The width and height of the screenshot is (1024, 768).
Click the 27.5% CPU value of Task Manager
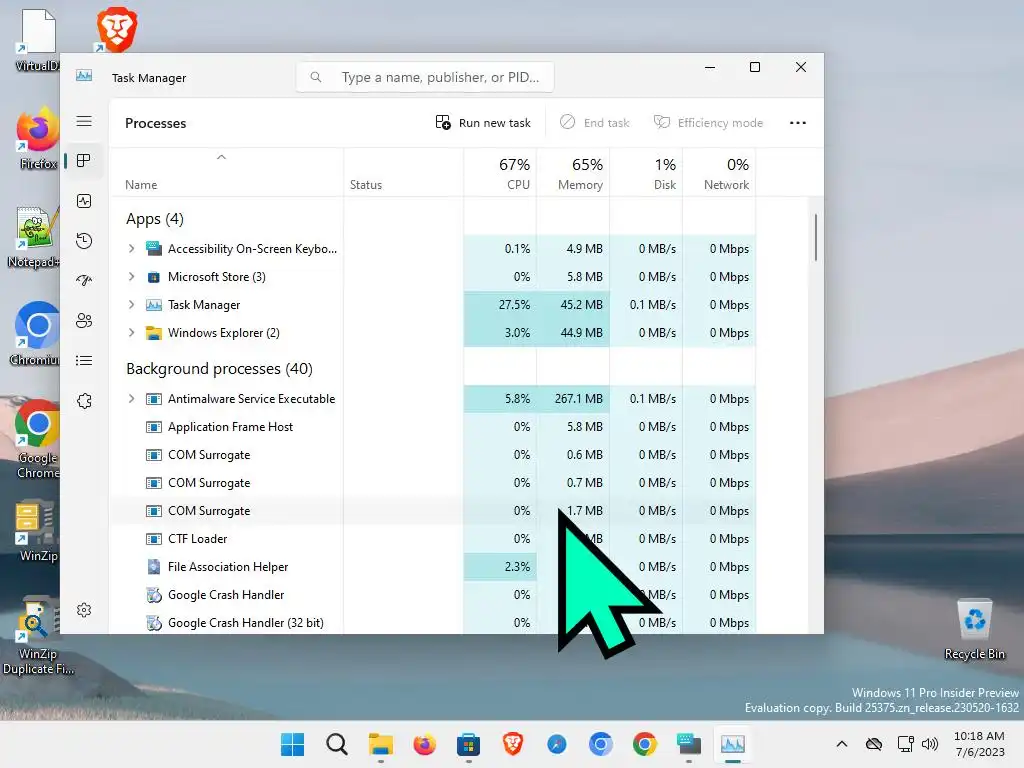pos(515,305)
